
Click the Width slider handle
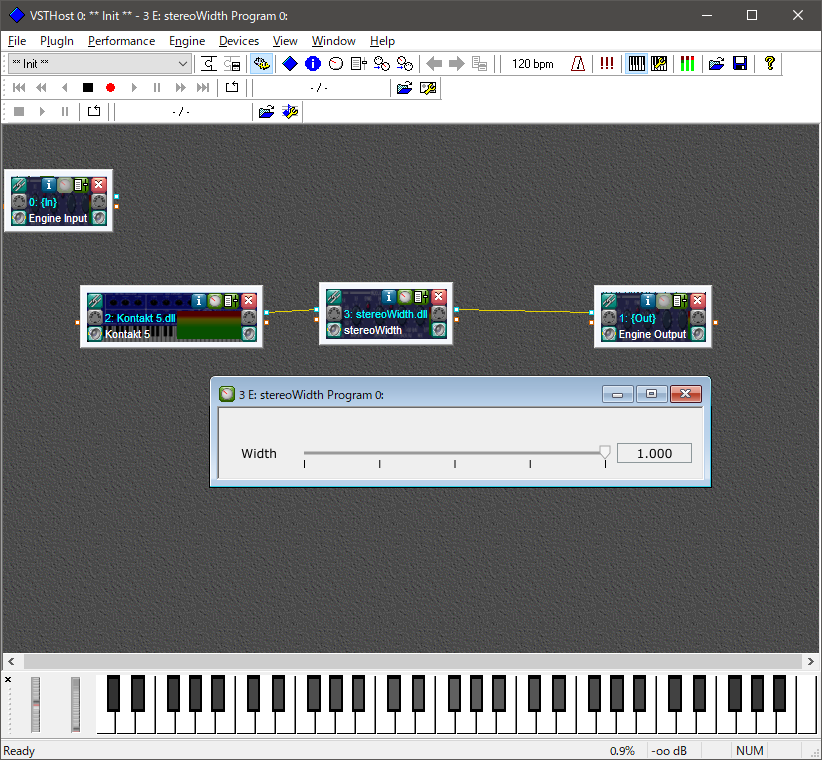[605, 452]
